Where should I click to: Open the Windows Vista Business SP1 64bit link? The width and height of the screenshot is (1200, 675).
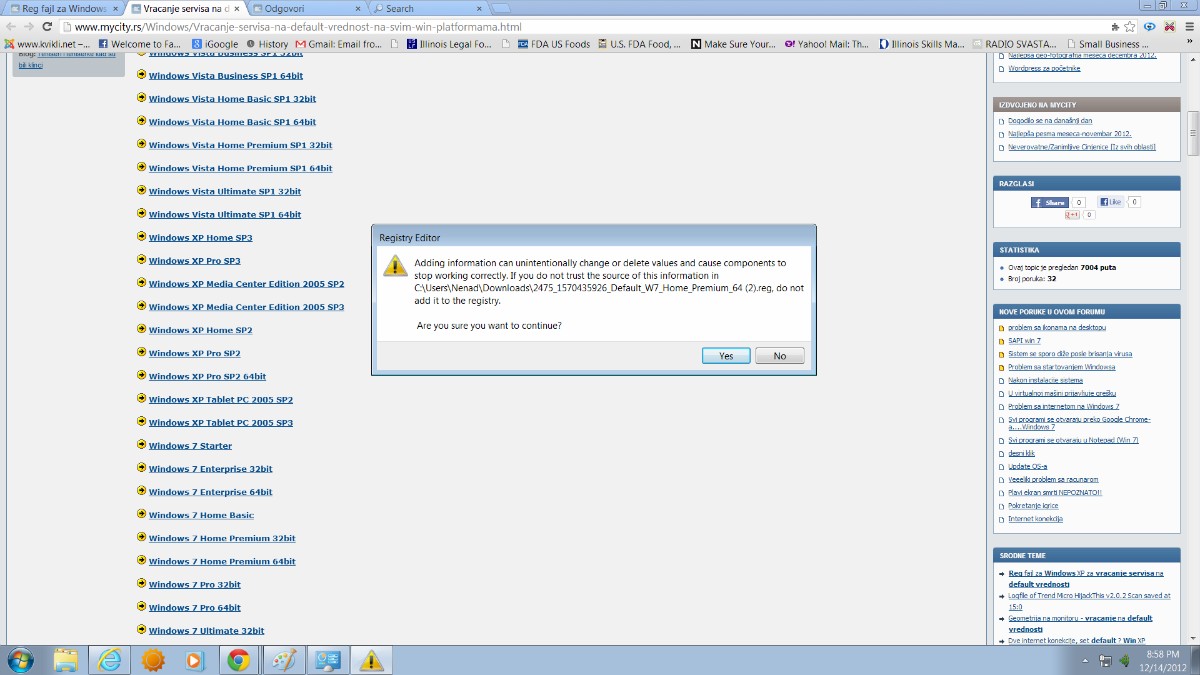[x=226, y=76]
